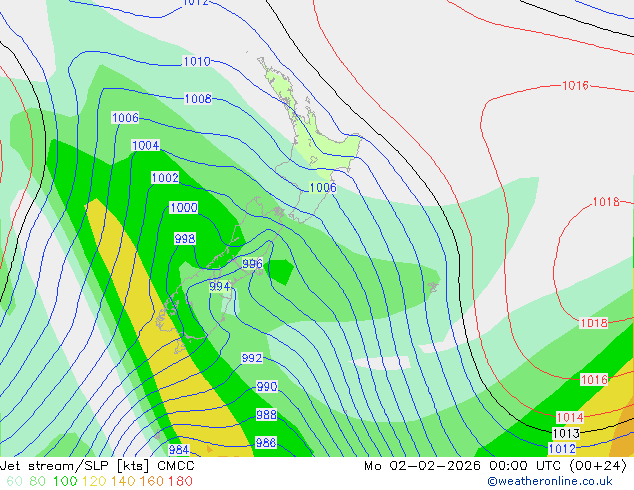Click the 120 kts legend value
634x490 pixels.
tap(94, 481)
